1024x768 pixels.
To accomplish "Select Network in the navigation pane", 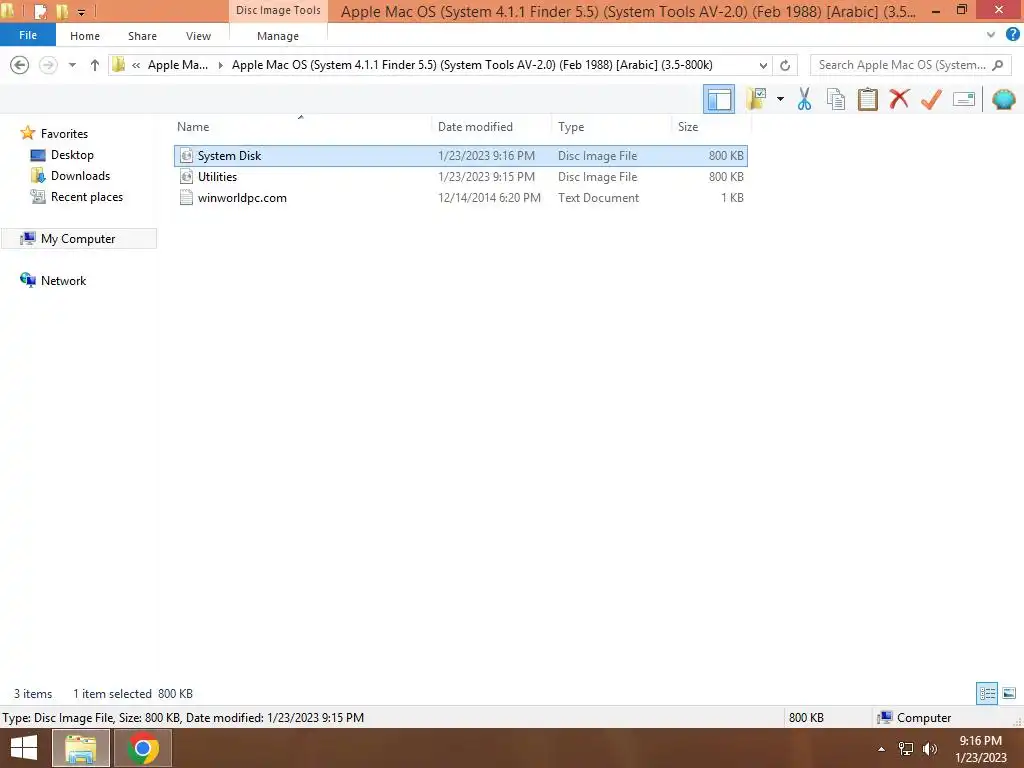I will (63, 280).
